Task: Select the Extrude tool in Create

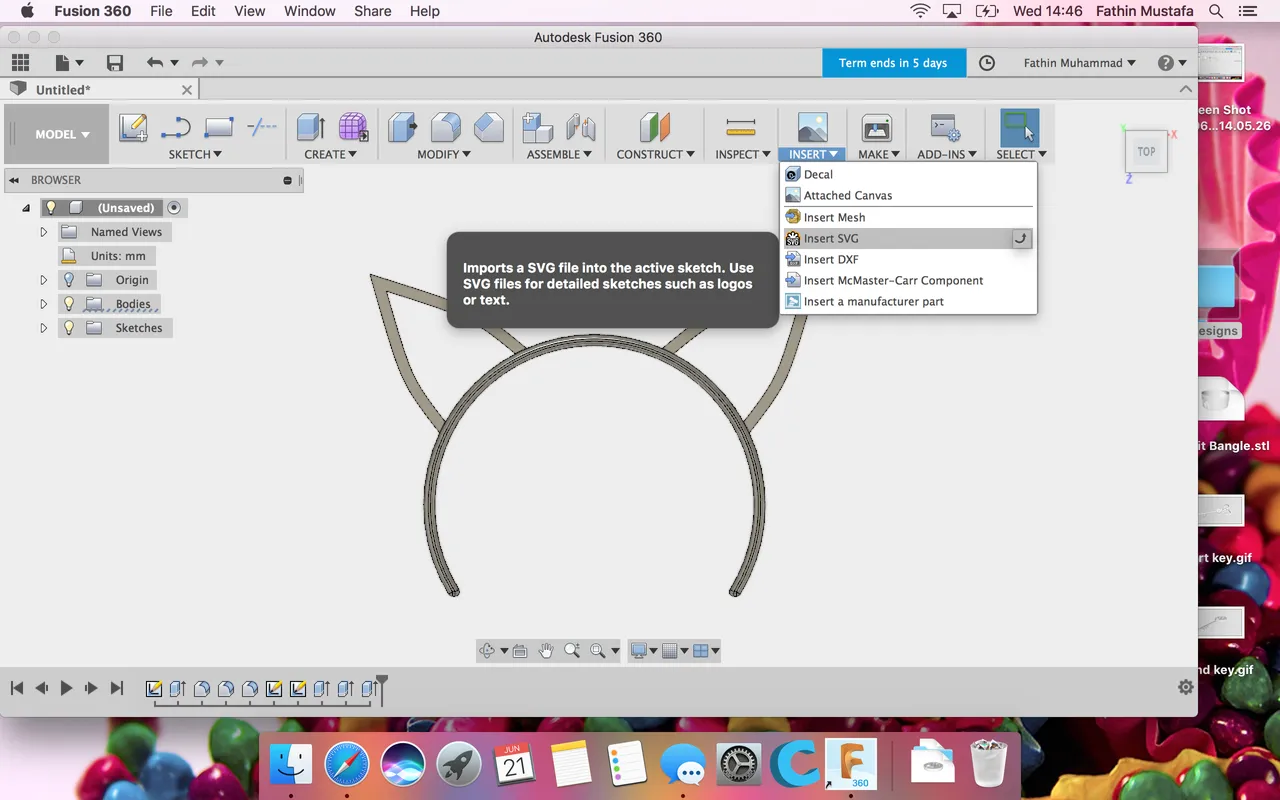Action: 311,128
